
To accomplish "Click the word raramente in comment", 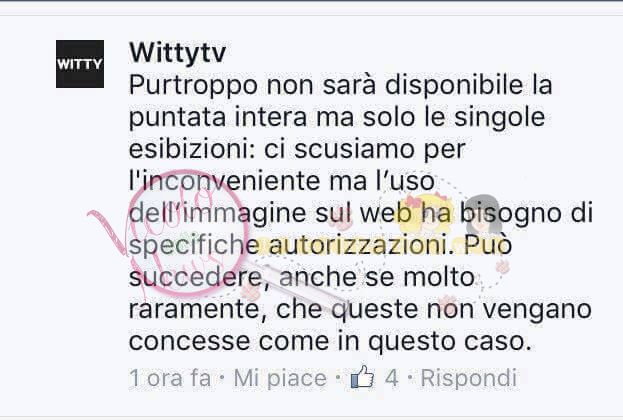I will (197, 310).
